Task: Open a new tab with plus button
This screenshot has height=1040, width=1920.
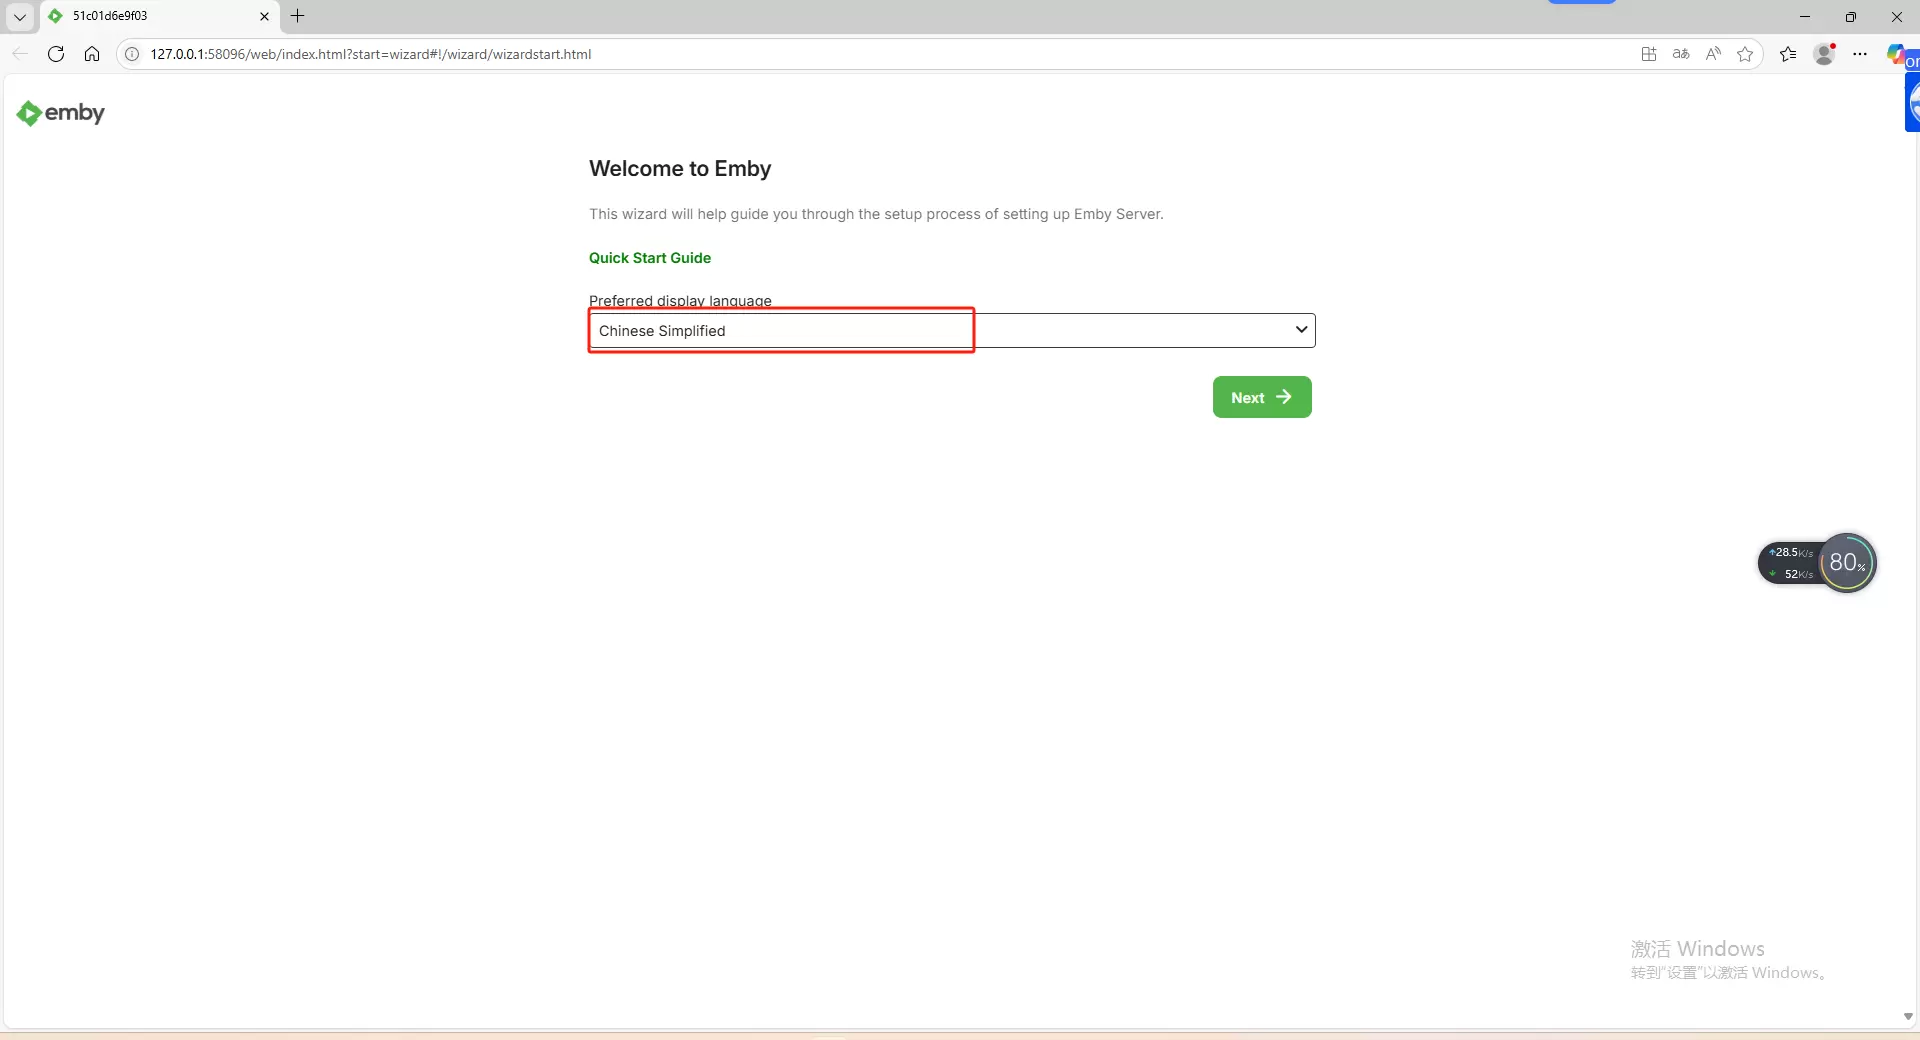Action: tap(297, 16)
